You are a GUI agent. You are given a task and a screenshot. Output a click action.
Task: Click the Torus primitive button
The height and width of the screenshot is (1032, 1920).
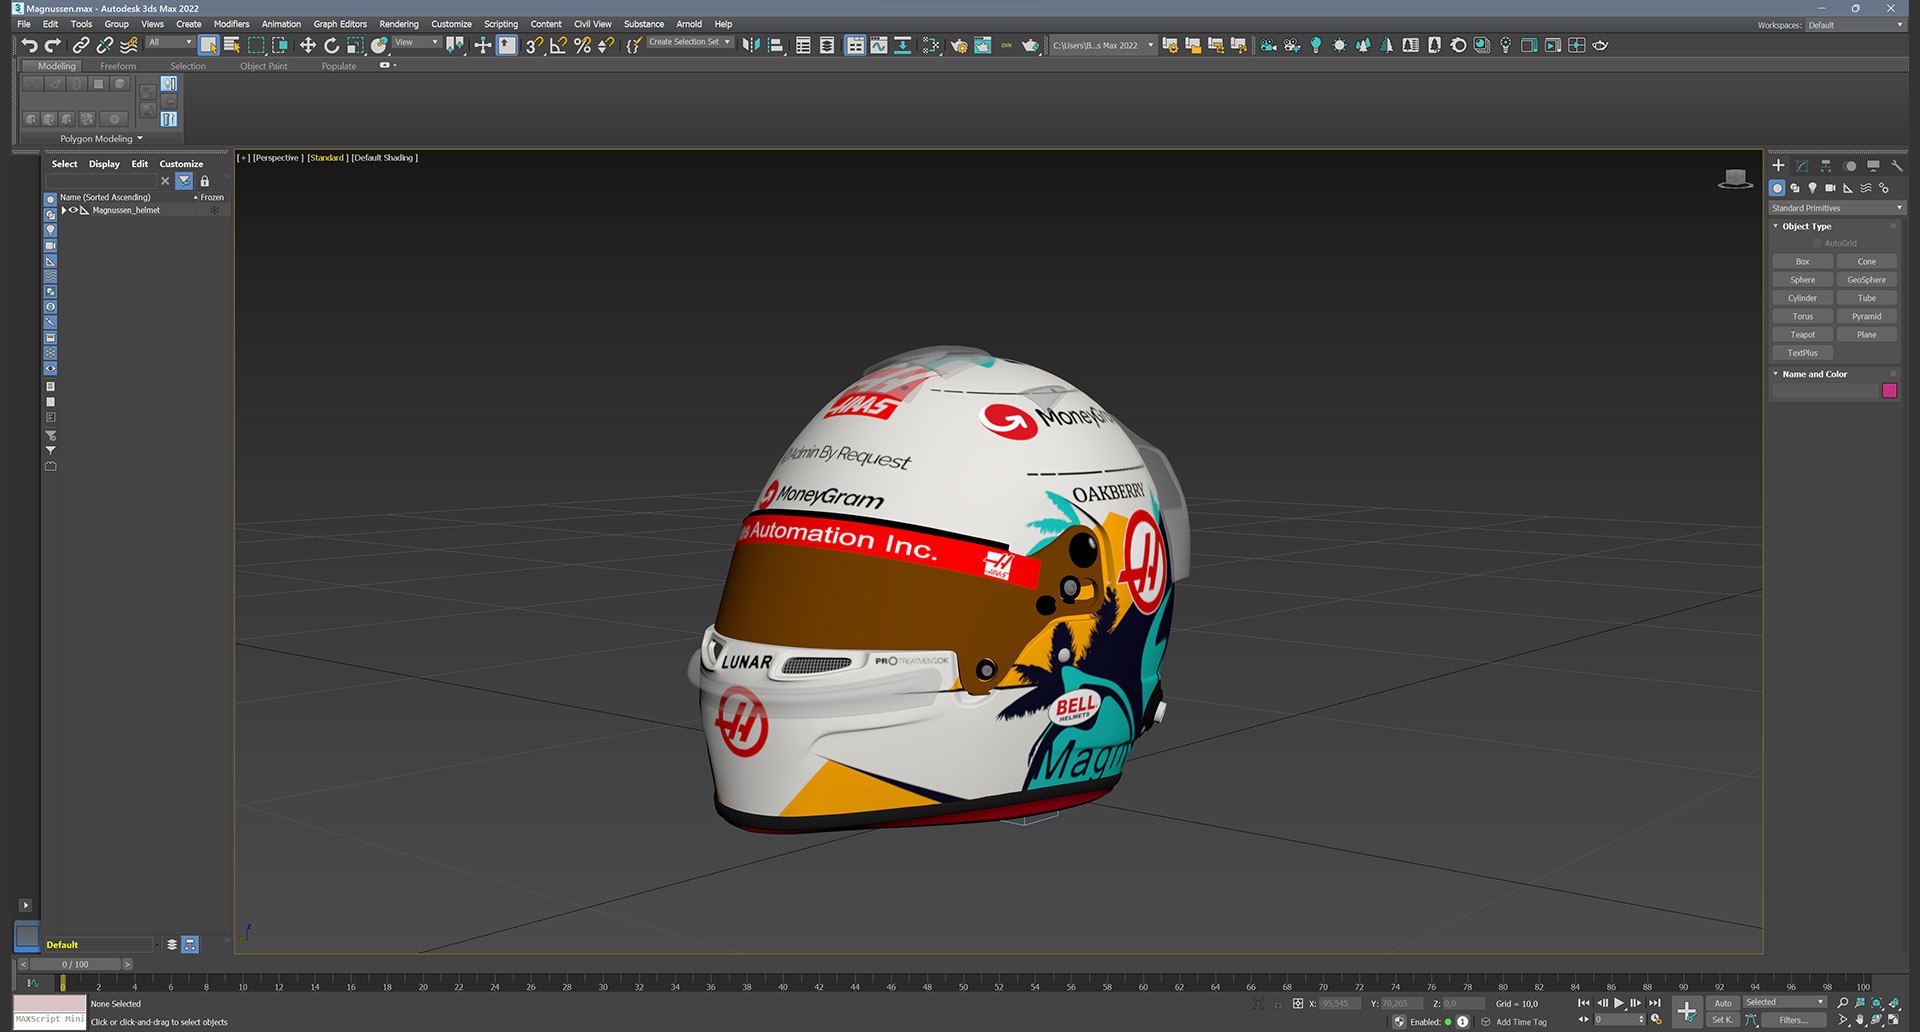(1802, 317)
